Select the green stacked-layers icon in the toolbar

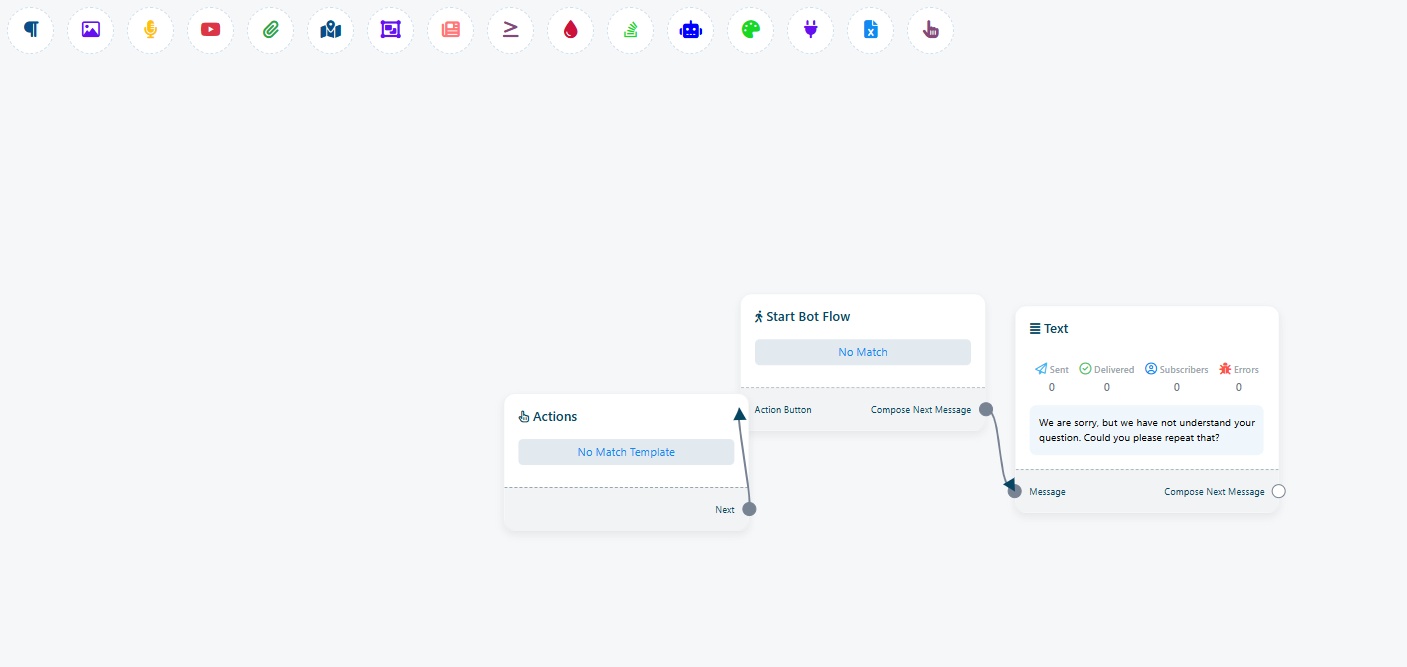(x=631, y=30)
